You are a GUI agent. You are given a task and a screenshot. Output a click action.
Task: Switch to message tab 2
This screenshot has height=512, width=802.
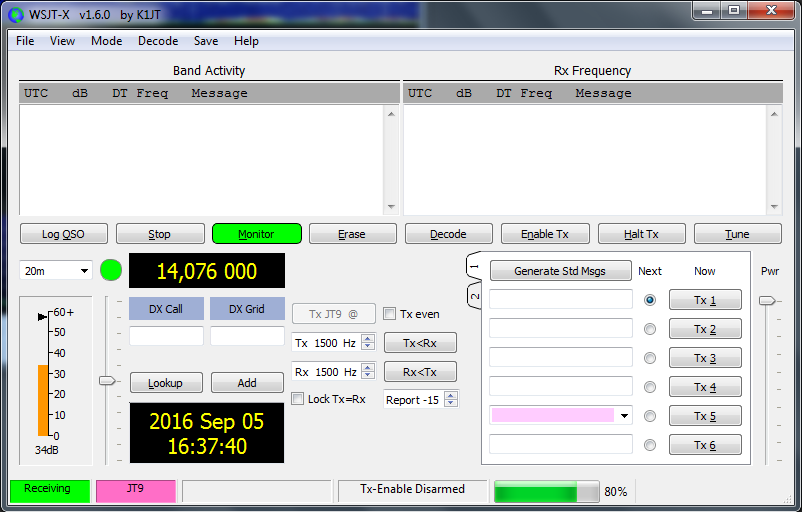[474, 296]
